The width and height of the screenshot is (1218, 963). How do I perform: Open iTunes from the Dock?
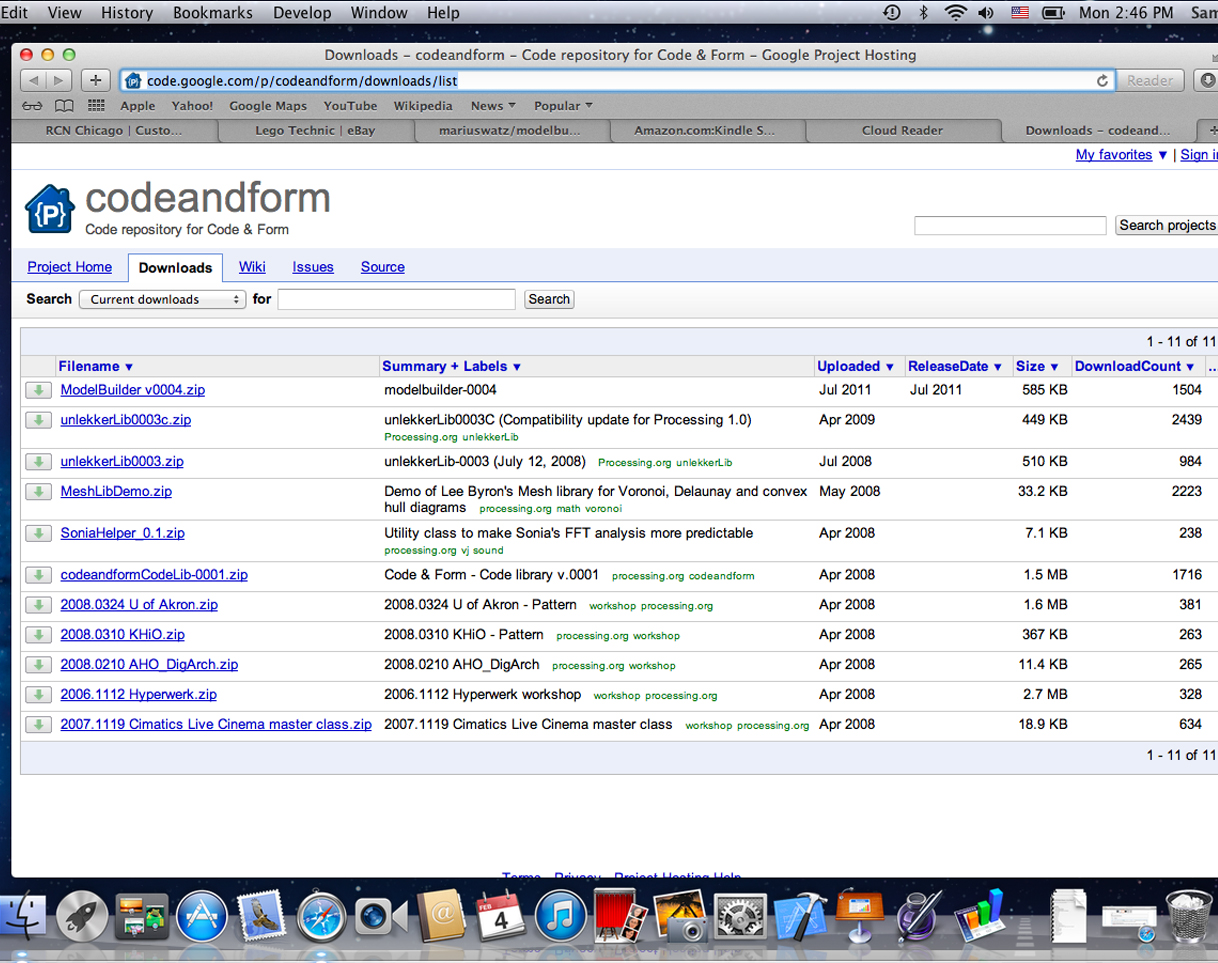pos(560,917)
